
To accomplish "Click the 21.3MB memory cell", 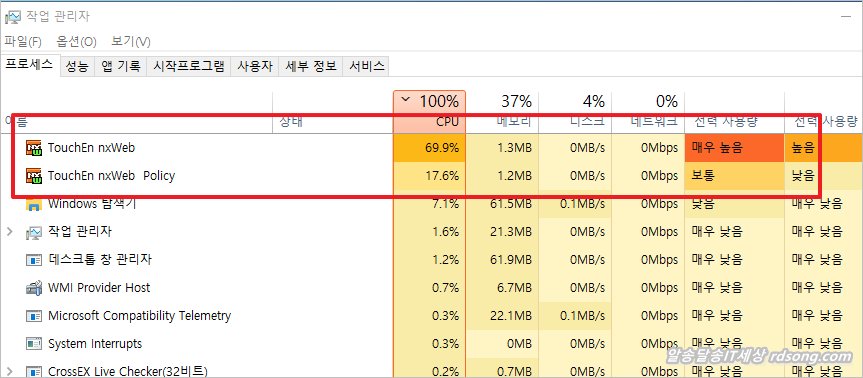I will click(x=502, y=232).
